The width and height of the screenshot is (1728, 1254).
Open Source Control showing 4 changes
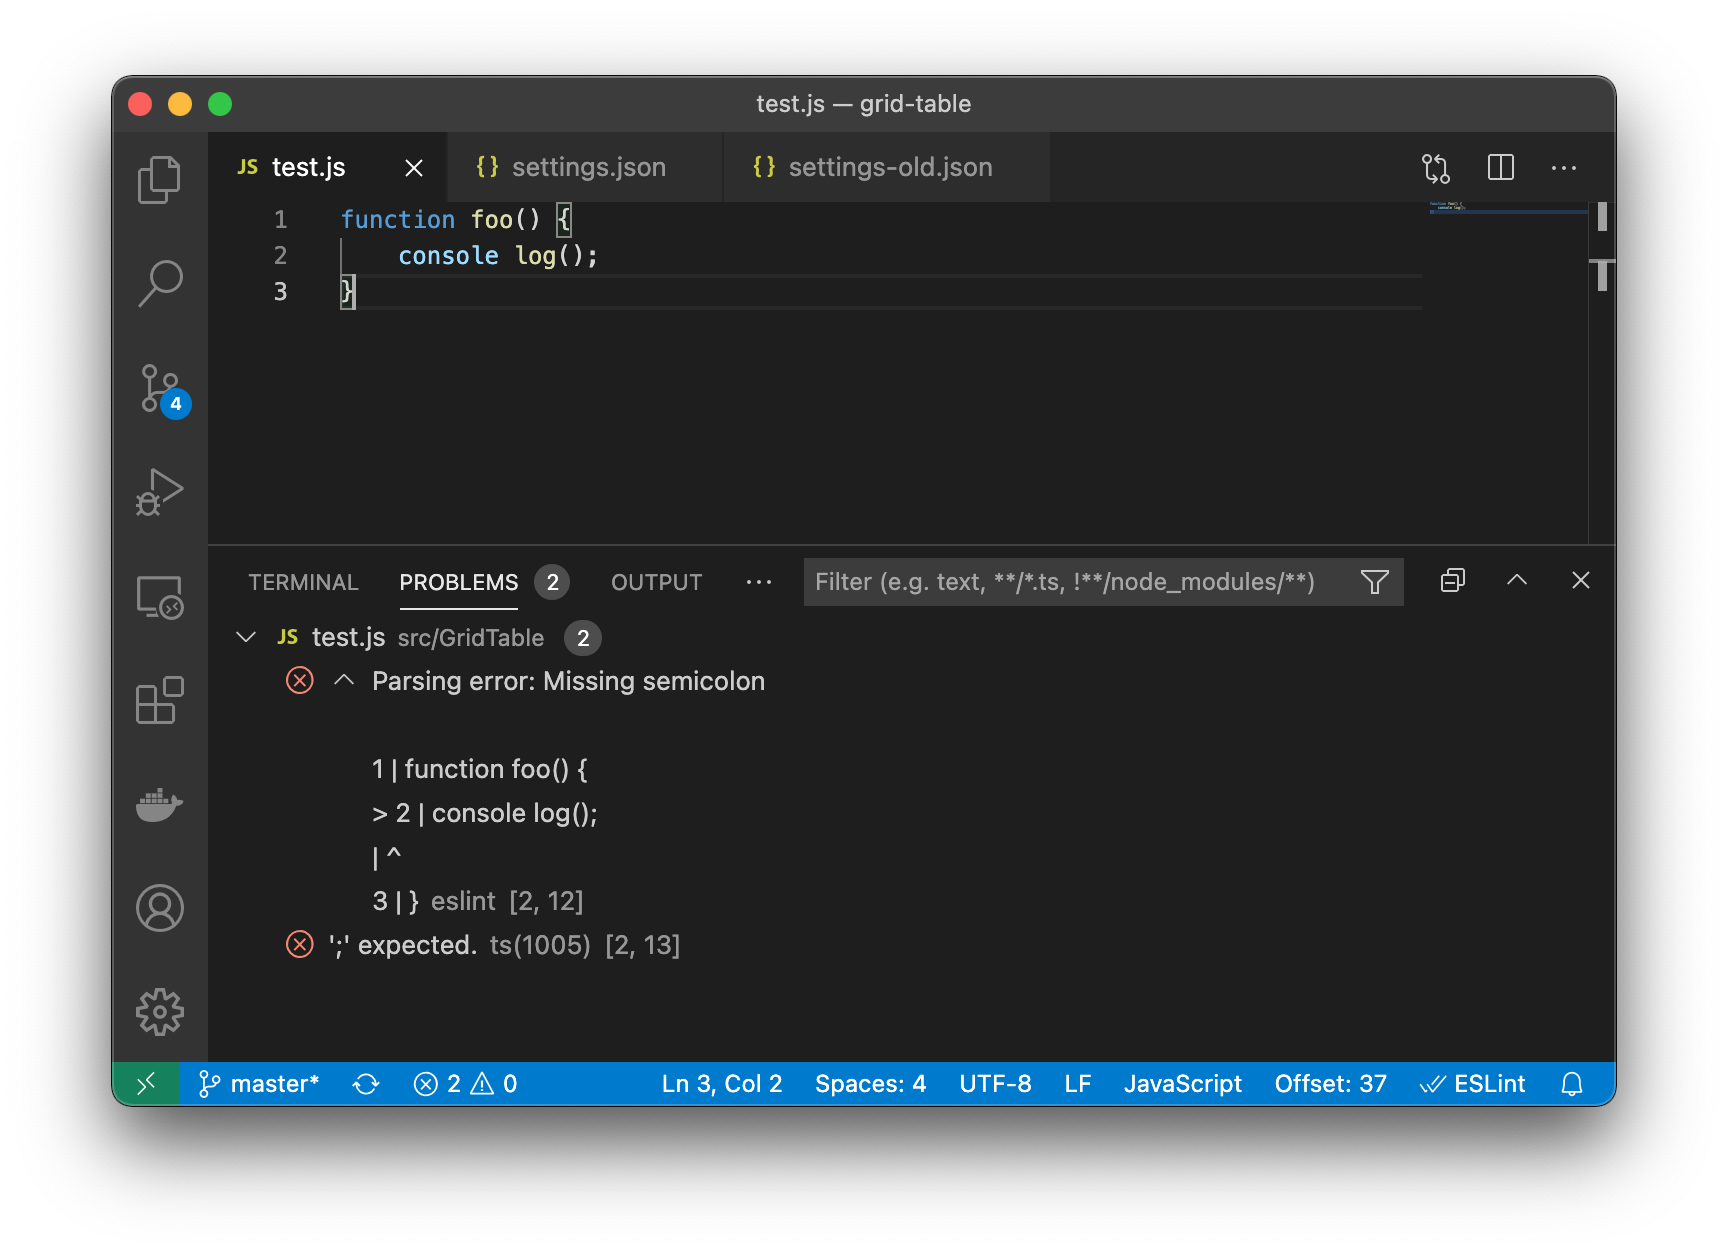click(160, 390)
